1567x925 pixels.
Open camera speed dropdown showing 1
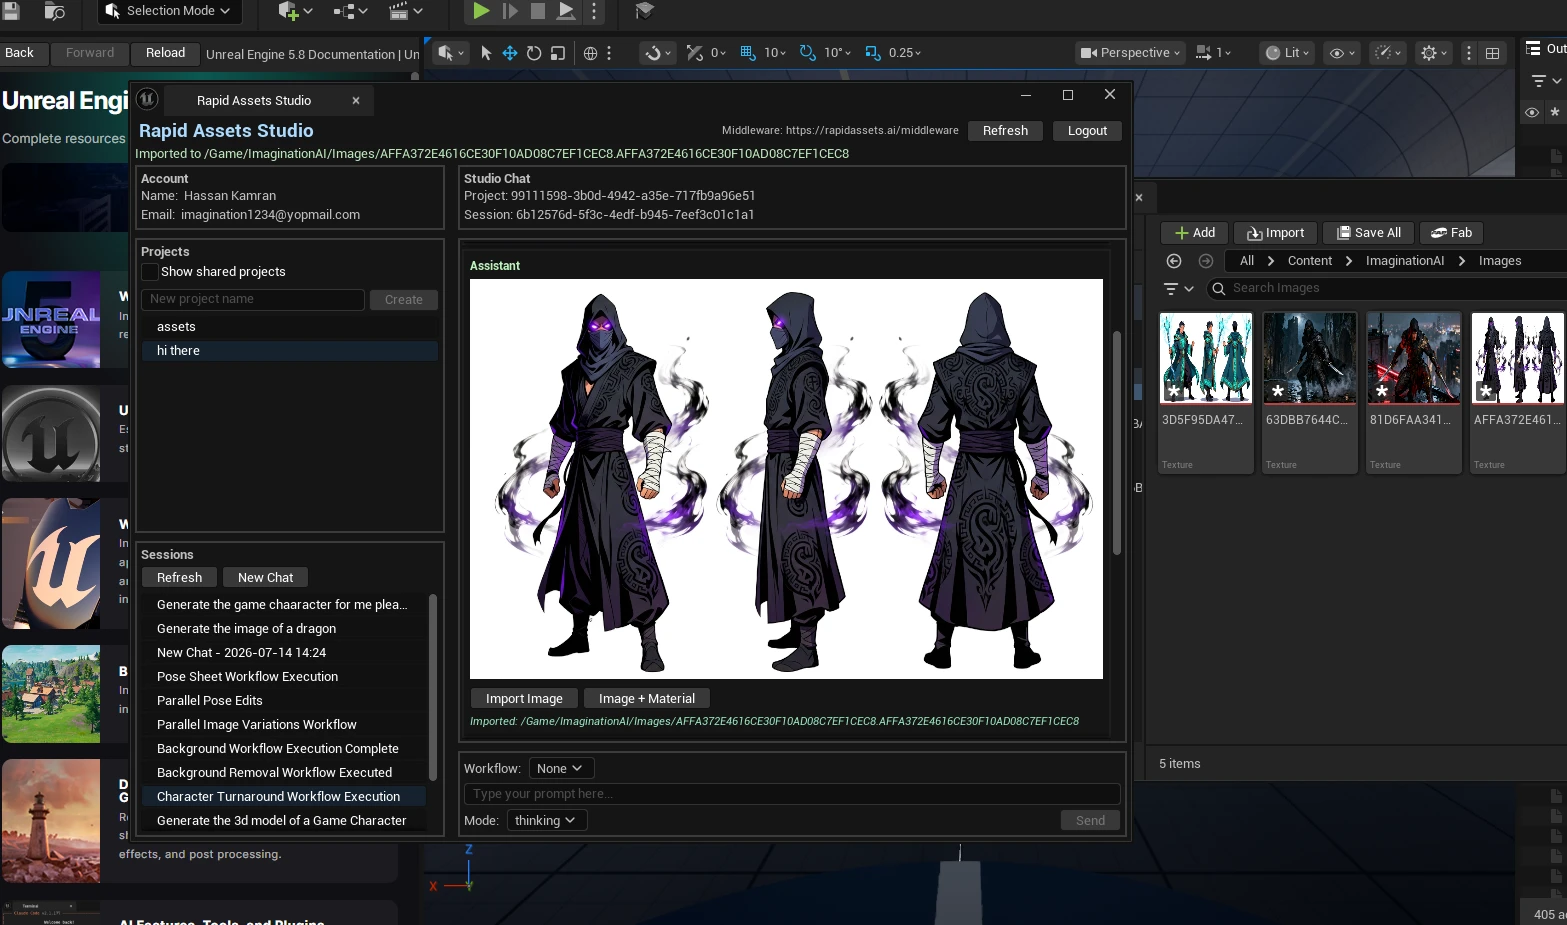[1214, 53]
